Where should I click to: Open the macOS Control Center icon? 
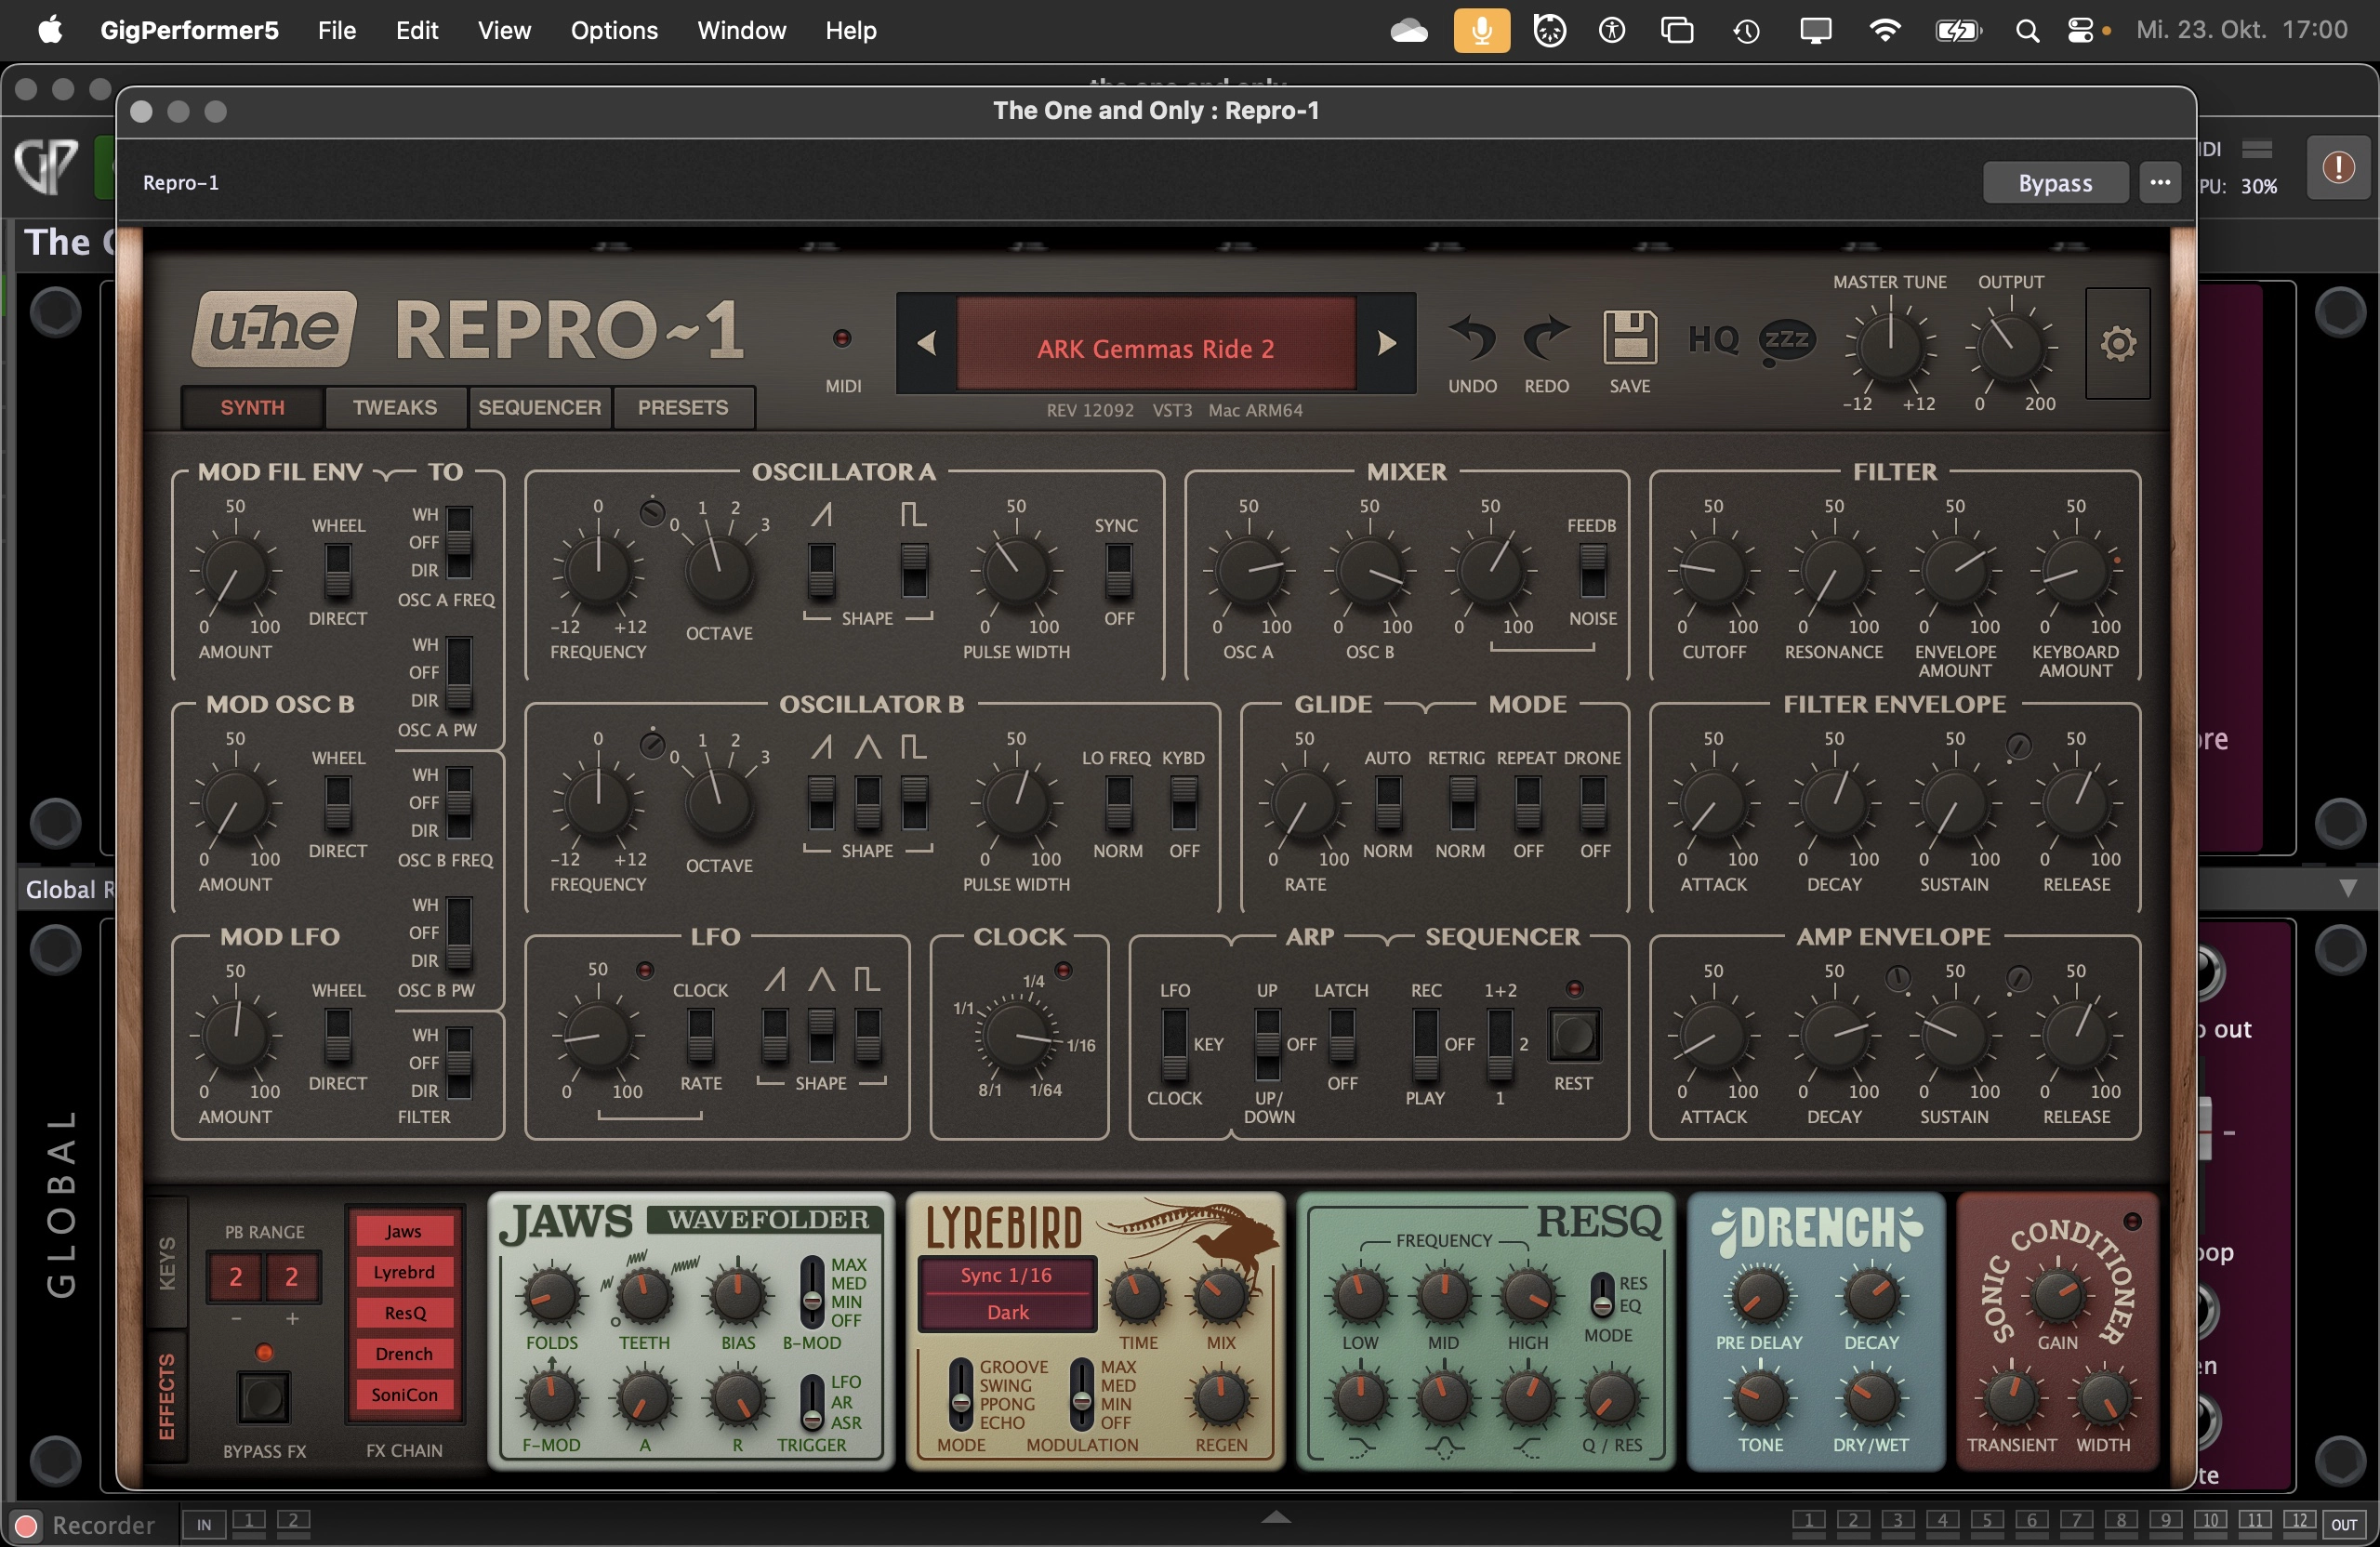2080,31
